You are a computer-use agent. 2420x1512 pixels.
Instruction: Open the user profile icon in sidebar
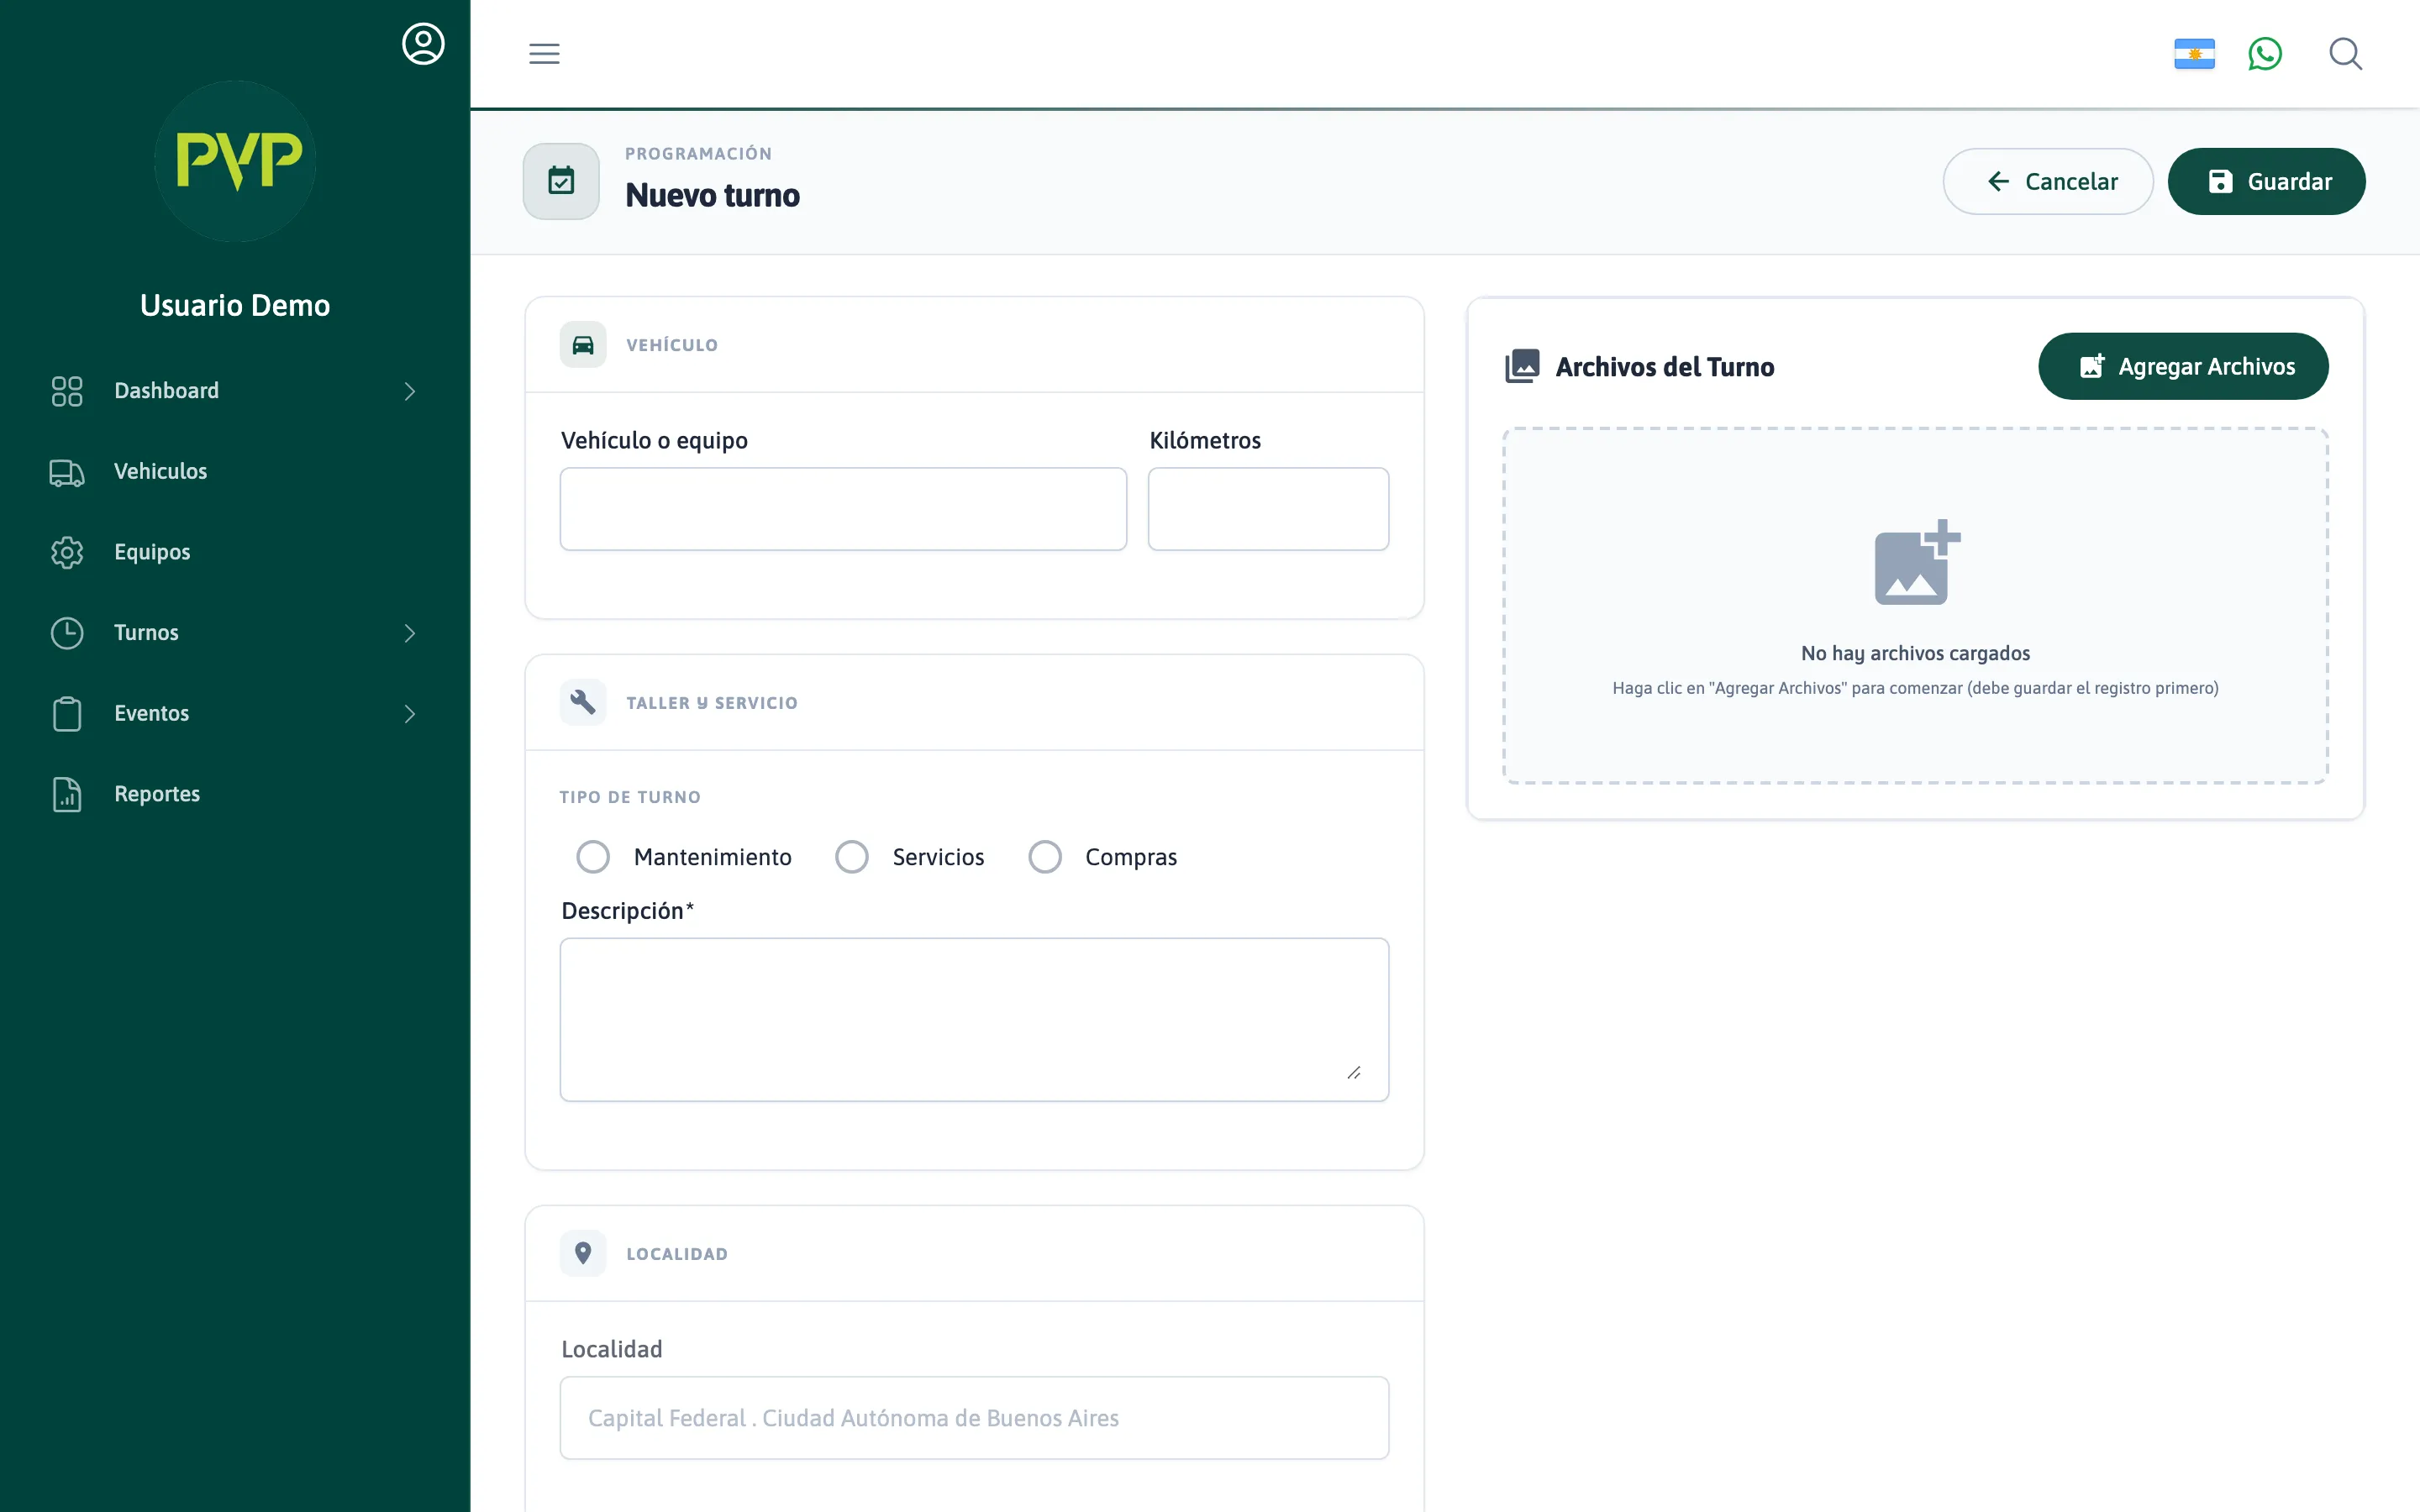(x=423, y=44)
